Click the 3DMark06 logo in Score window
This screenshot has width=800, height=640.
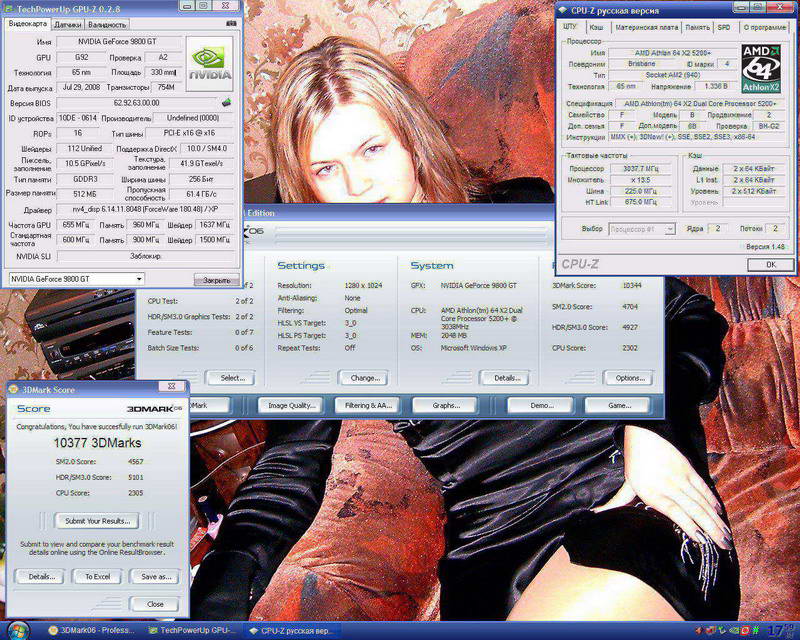tap(151, 409)
